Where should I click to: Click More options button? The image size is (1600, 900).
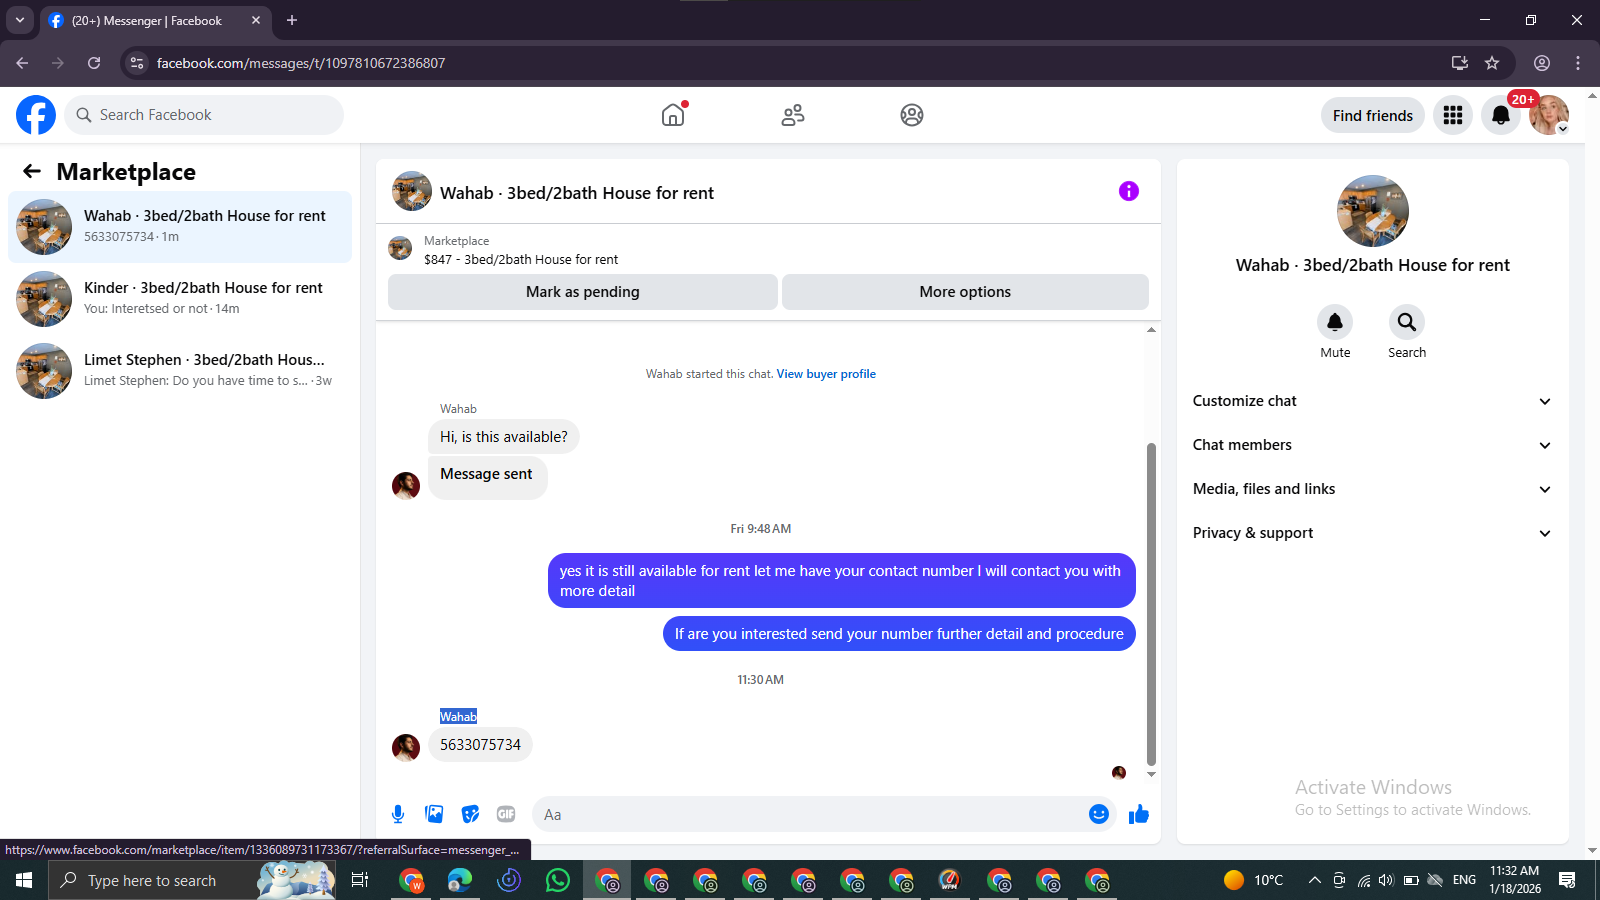(965, 292)
